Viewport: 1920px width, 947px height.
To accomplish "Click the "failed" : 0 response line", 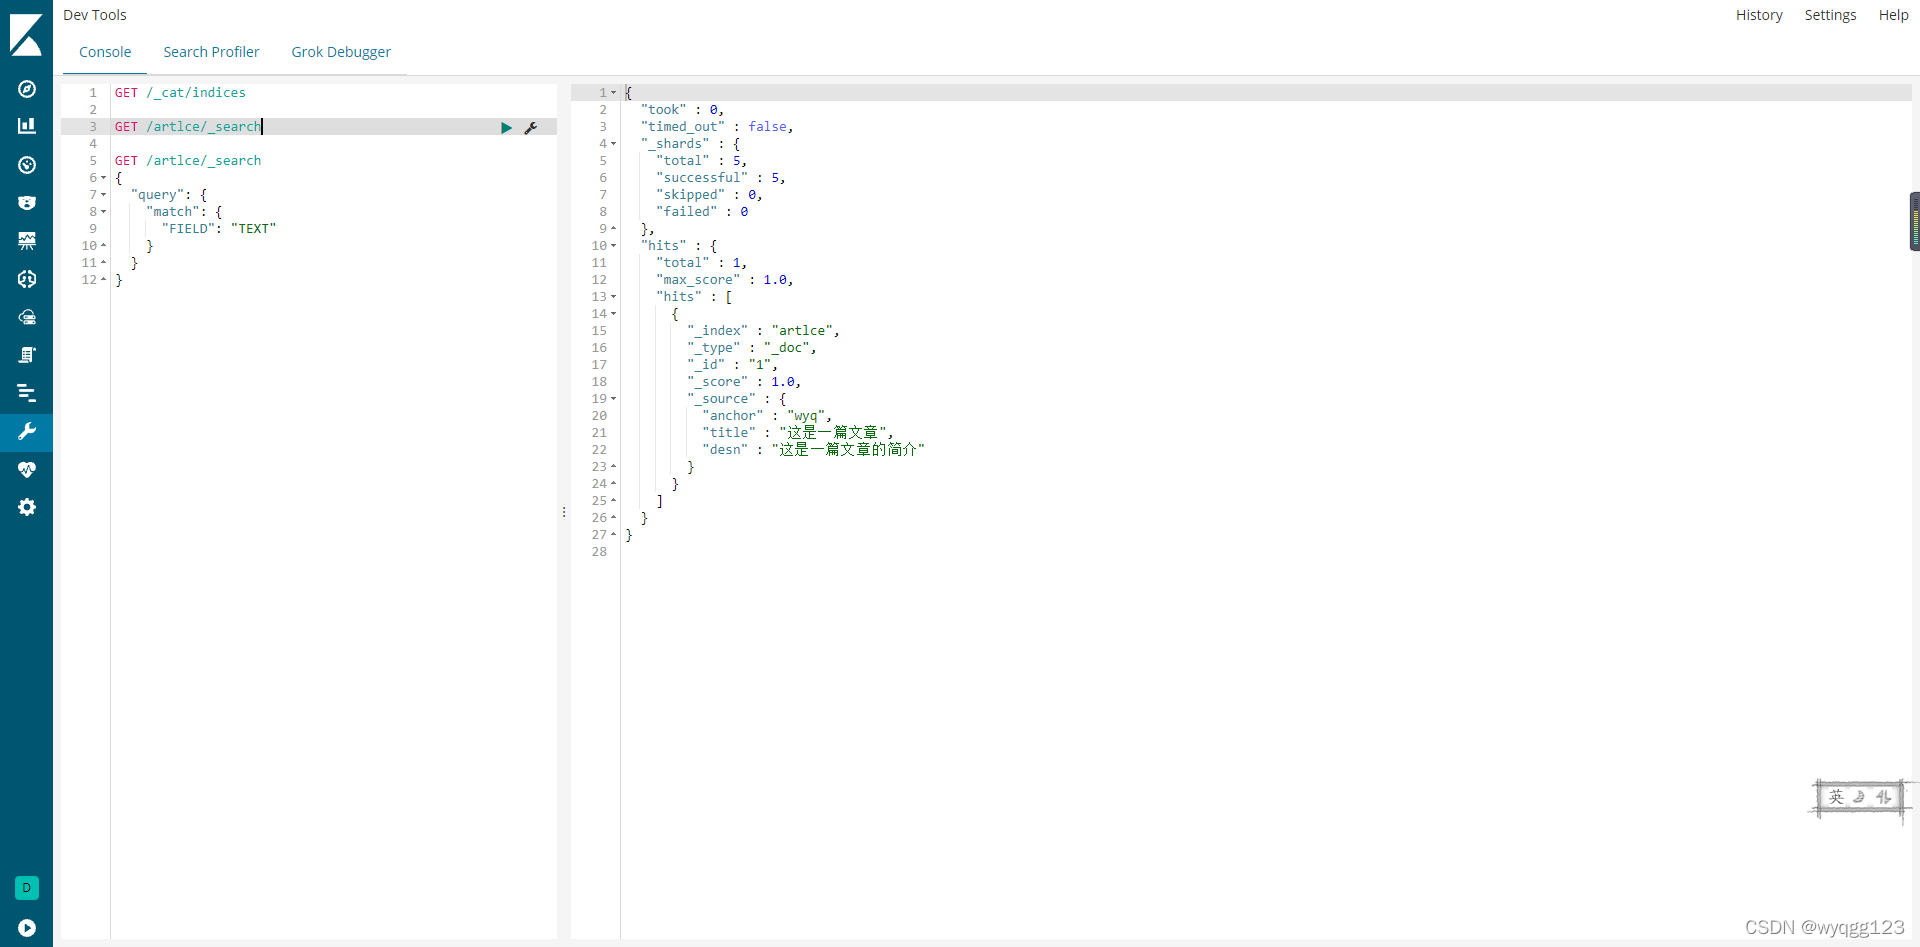I will click(x=702, y=212).
